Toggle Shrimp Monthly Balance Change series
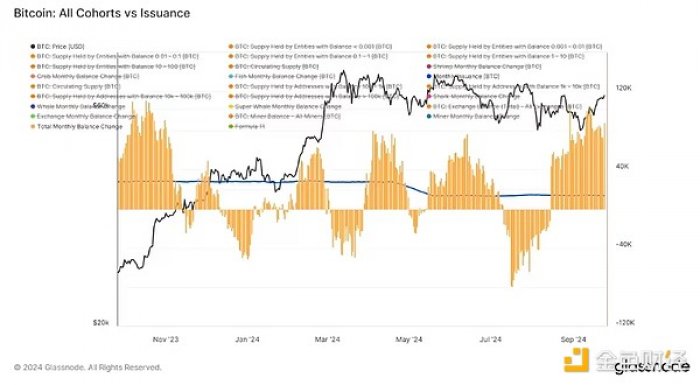 [487, 67]
